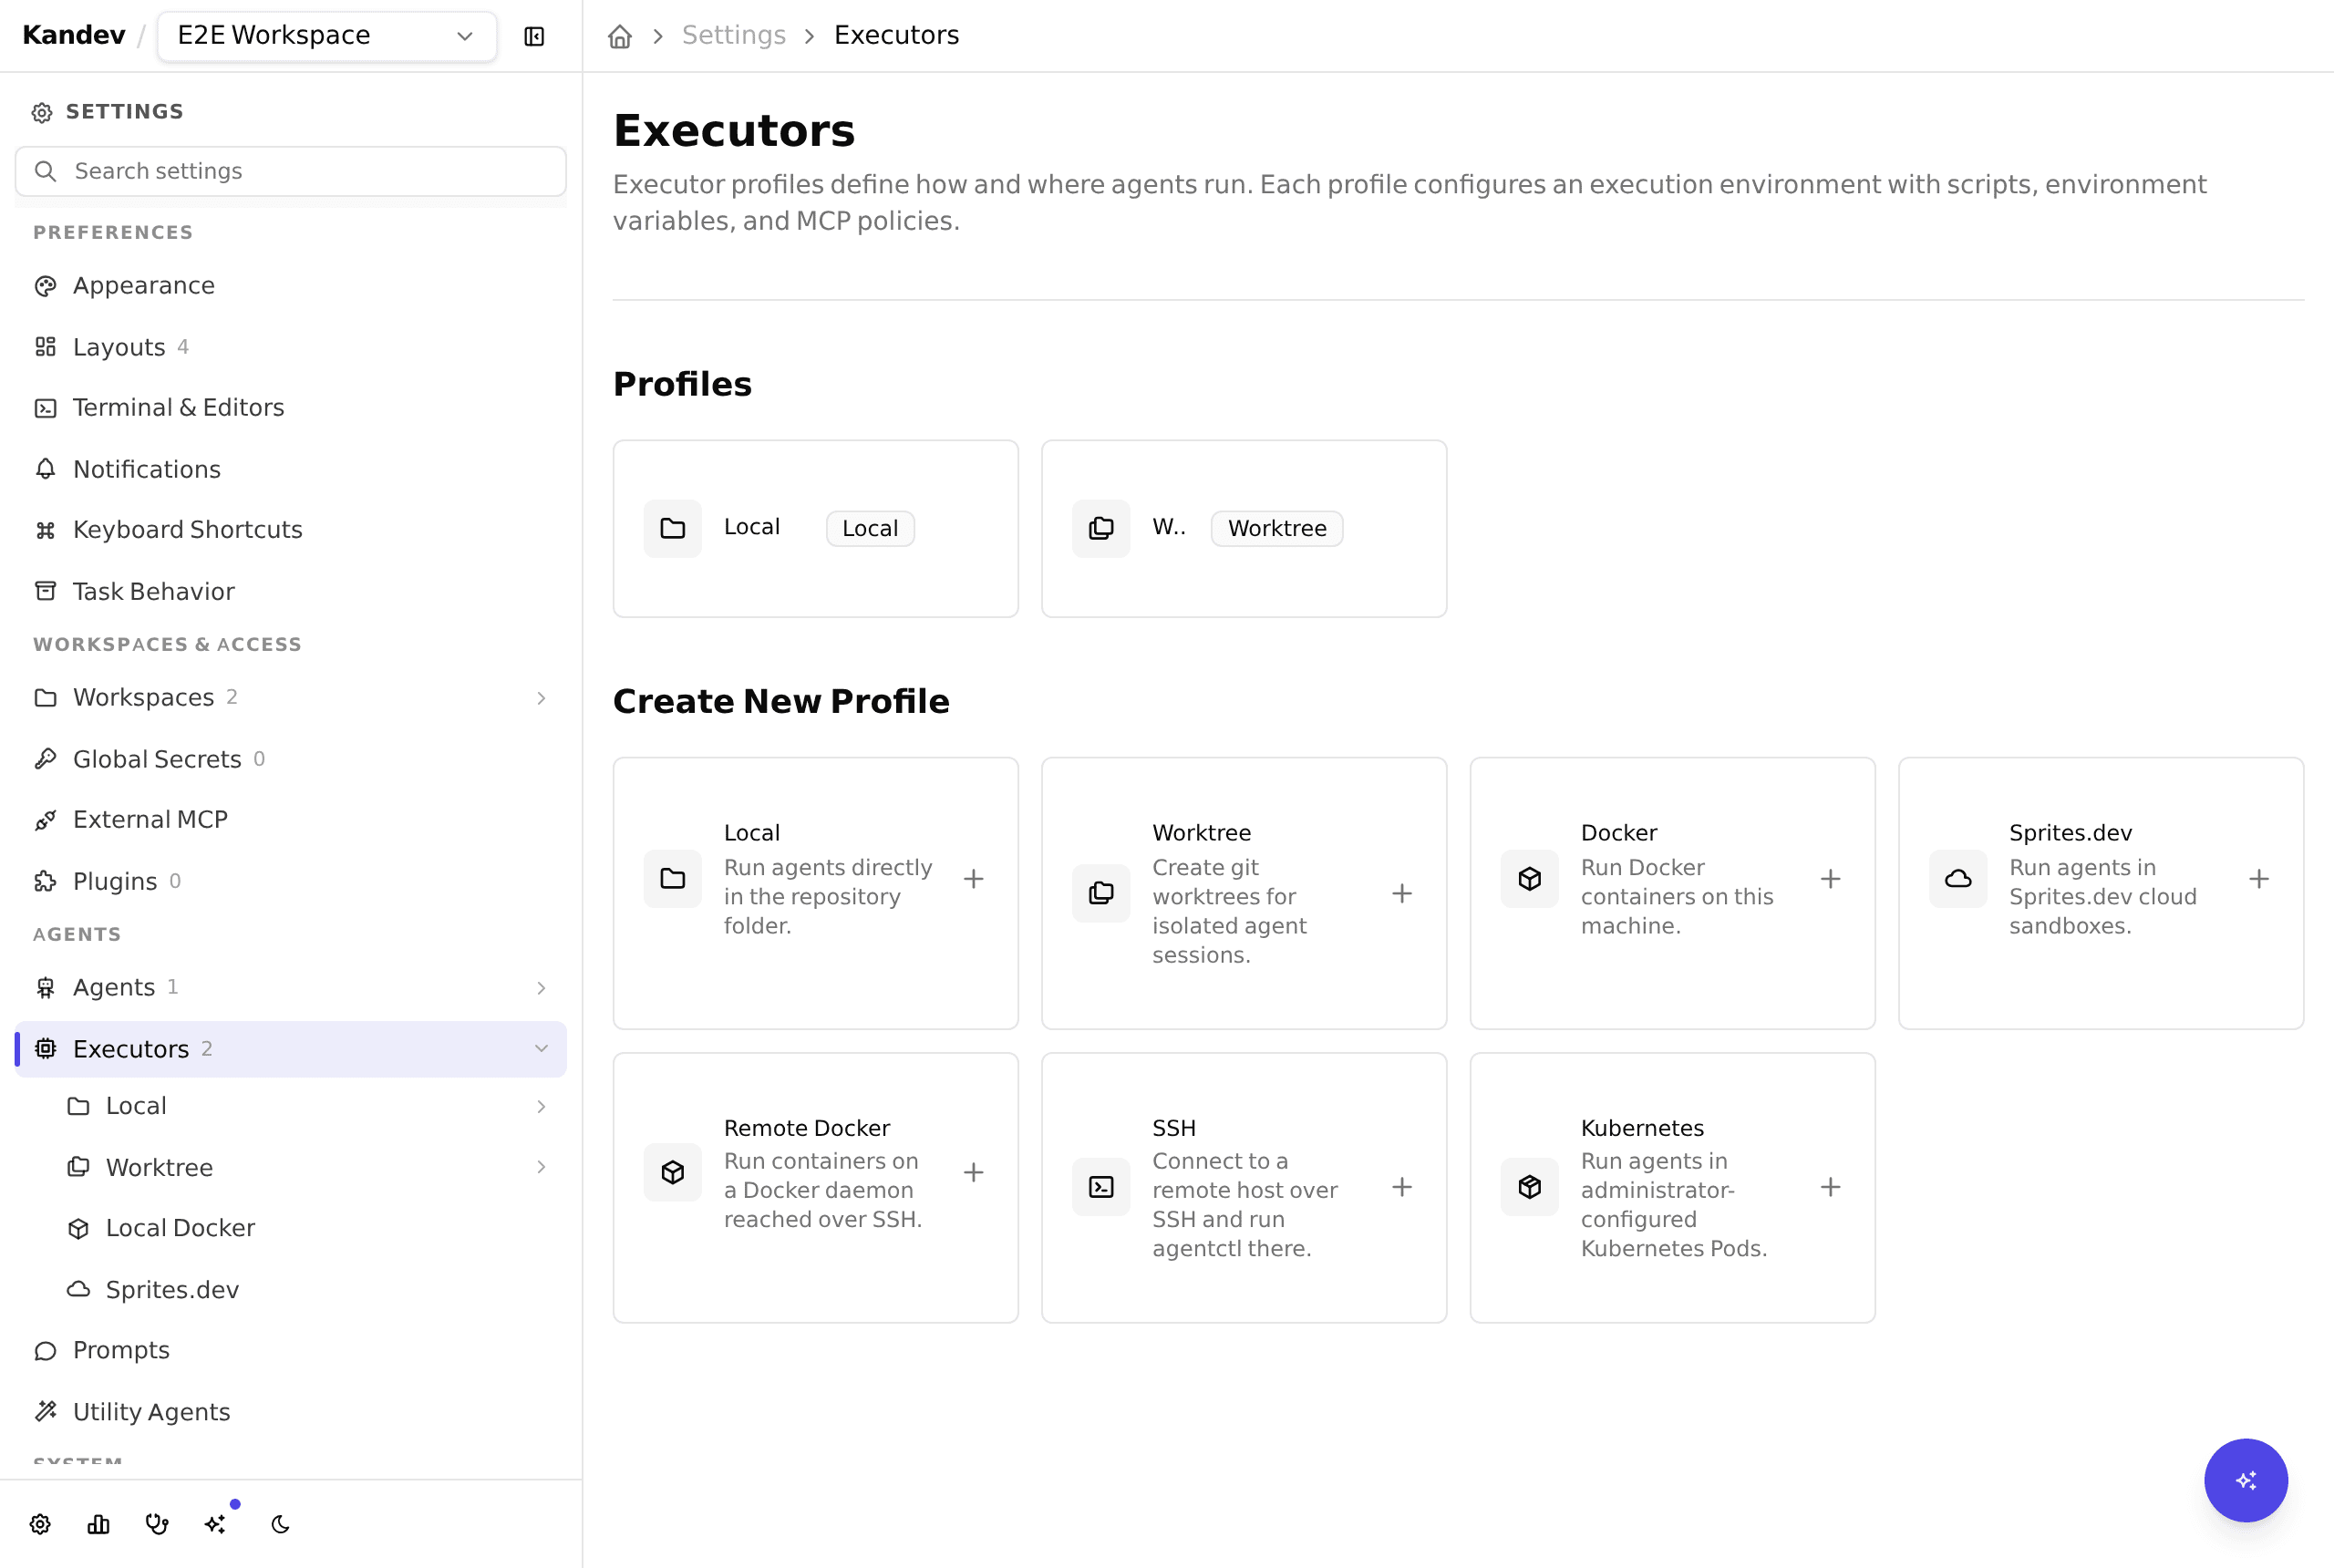2334x1568 pixels.
Task: Open External MCP settings
Action: 291,820
